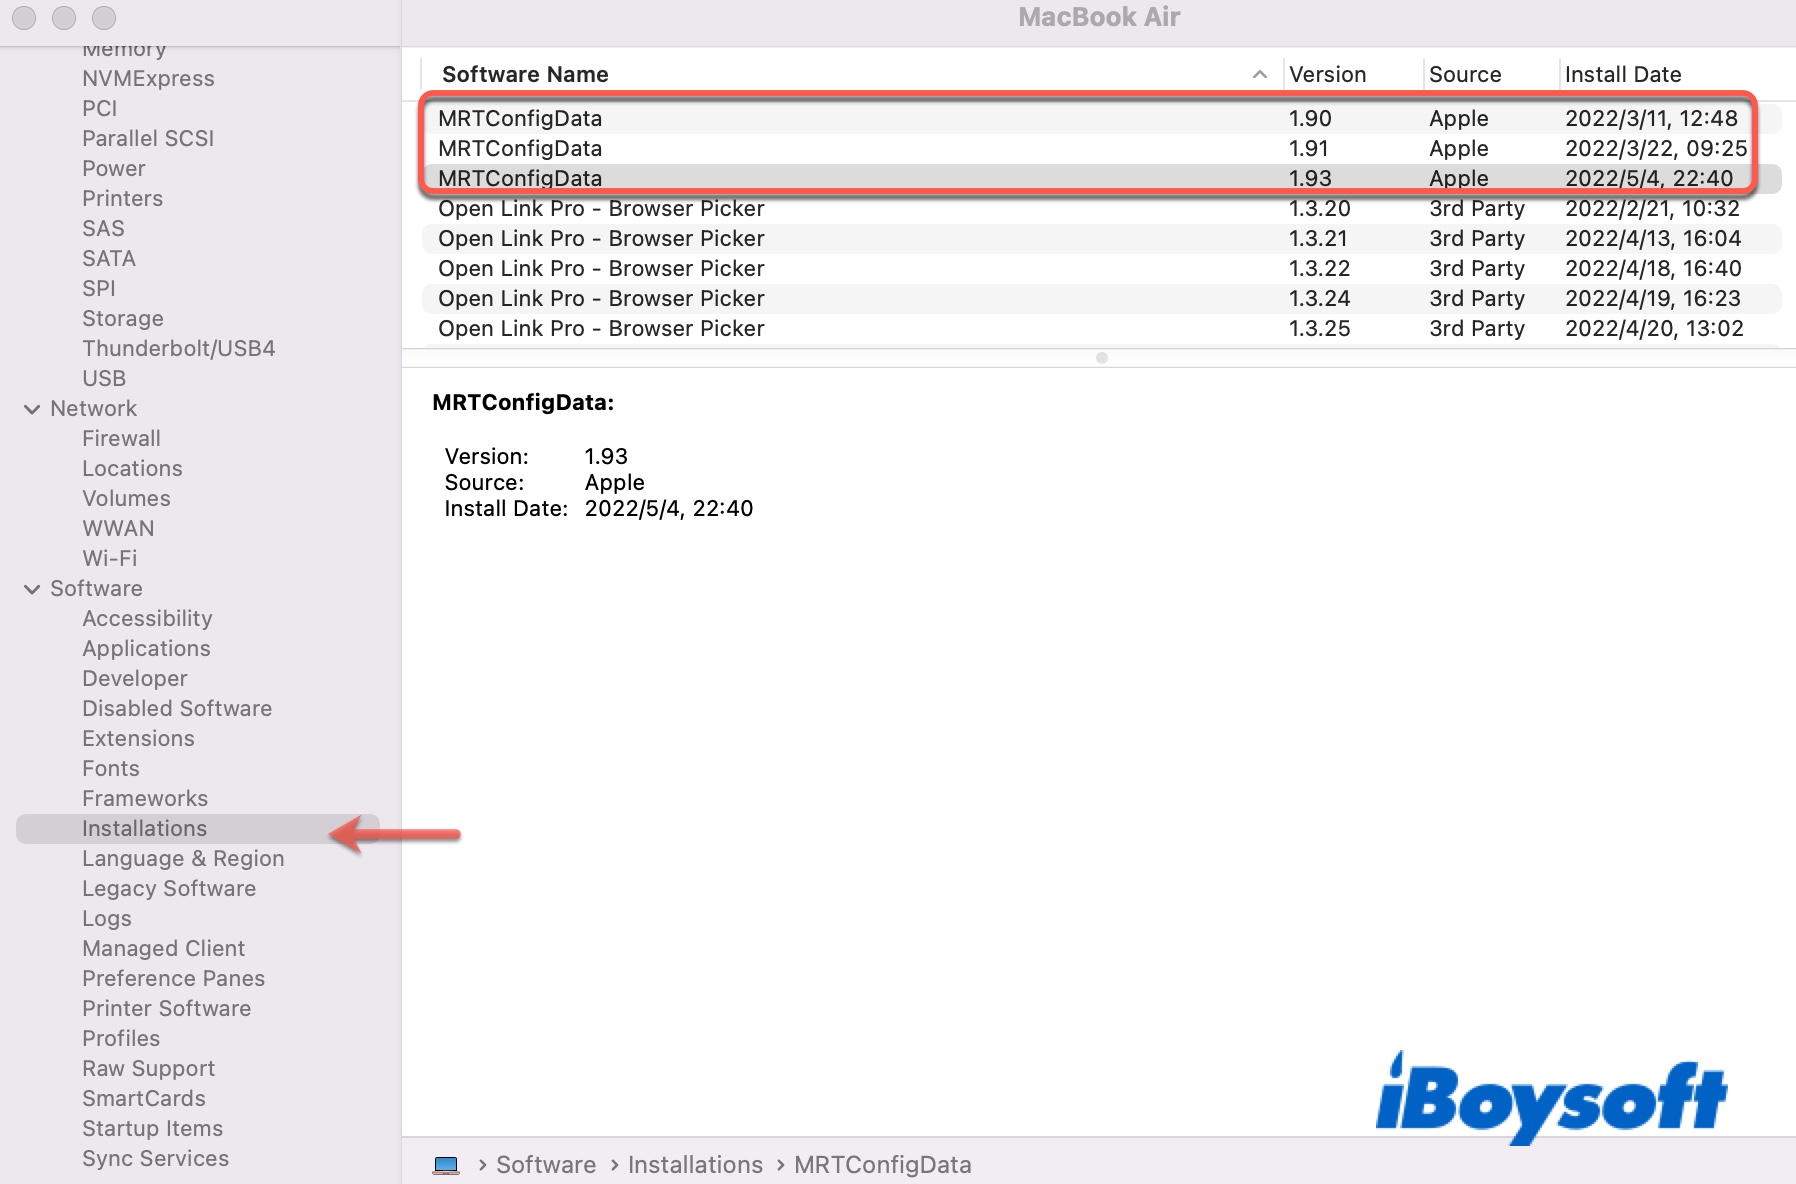The width and height of the screenshot is (1796, 1184).
Task: Click Installations in the bottom path bar
Action: click(x=695, y=1165)
